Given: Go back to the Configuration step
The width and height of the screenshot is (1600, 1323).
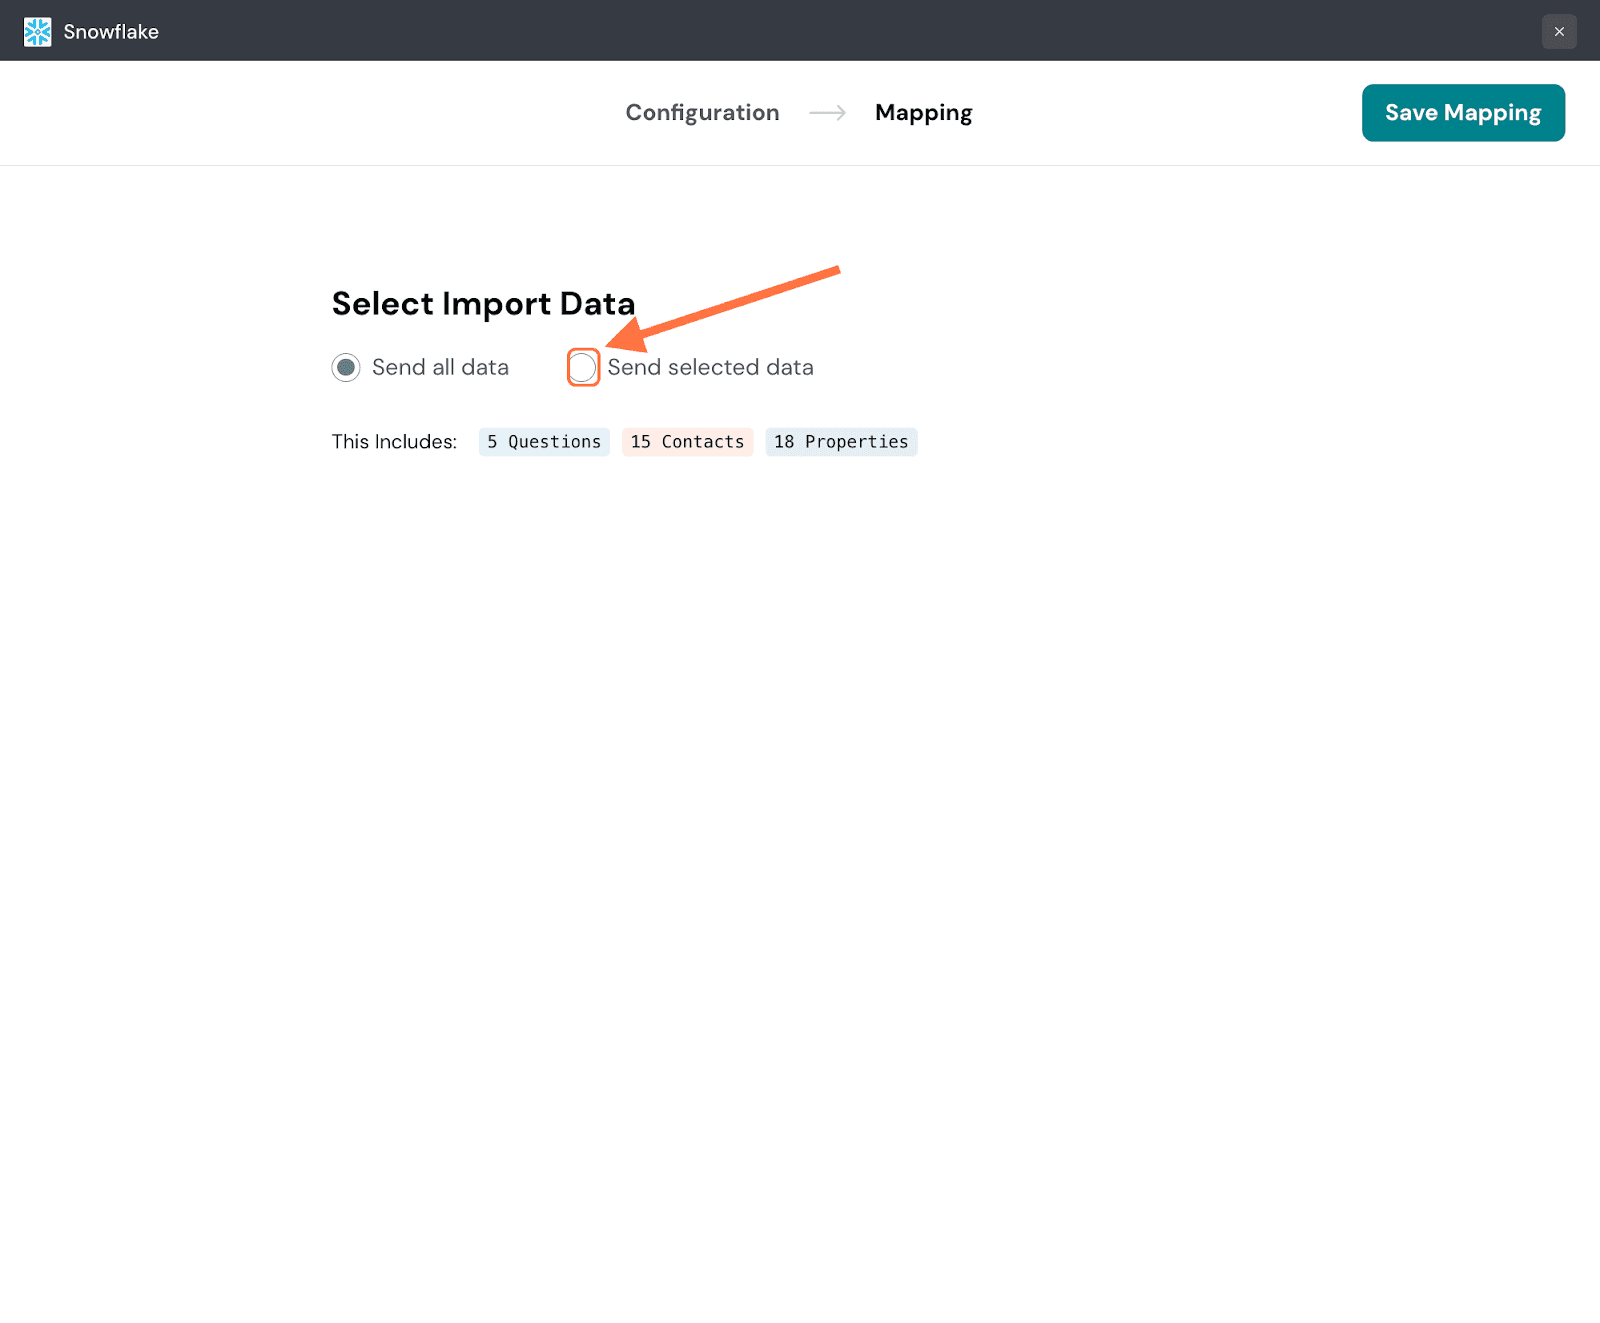Looking at the screenshot, I should pos(702,113).
